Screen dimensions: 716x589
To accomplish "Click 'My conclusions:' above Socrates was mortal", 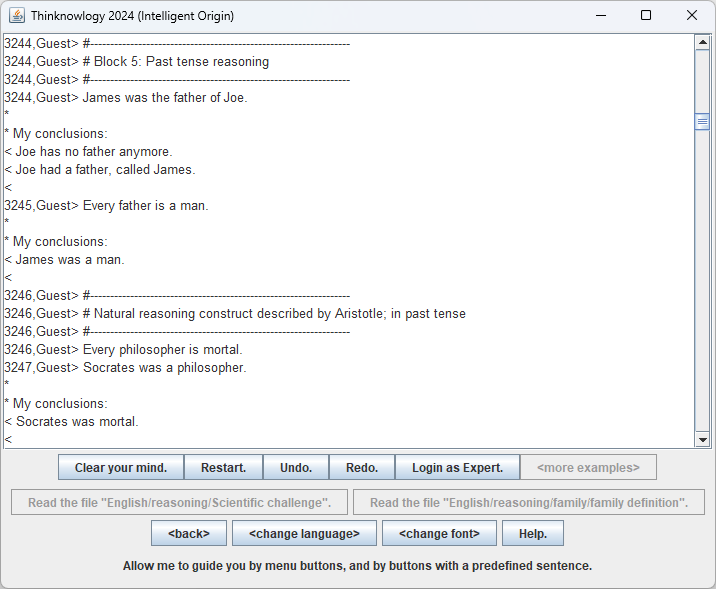I will tap(60, 404).
